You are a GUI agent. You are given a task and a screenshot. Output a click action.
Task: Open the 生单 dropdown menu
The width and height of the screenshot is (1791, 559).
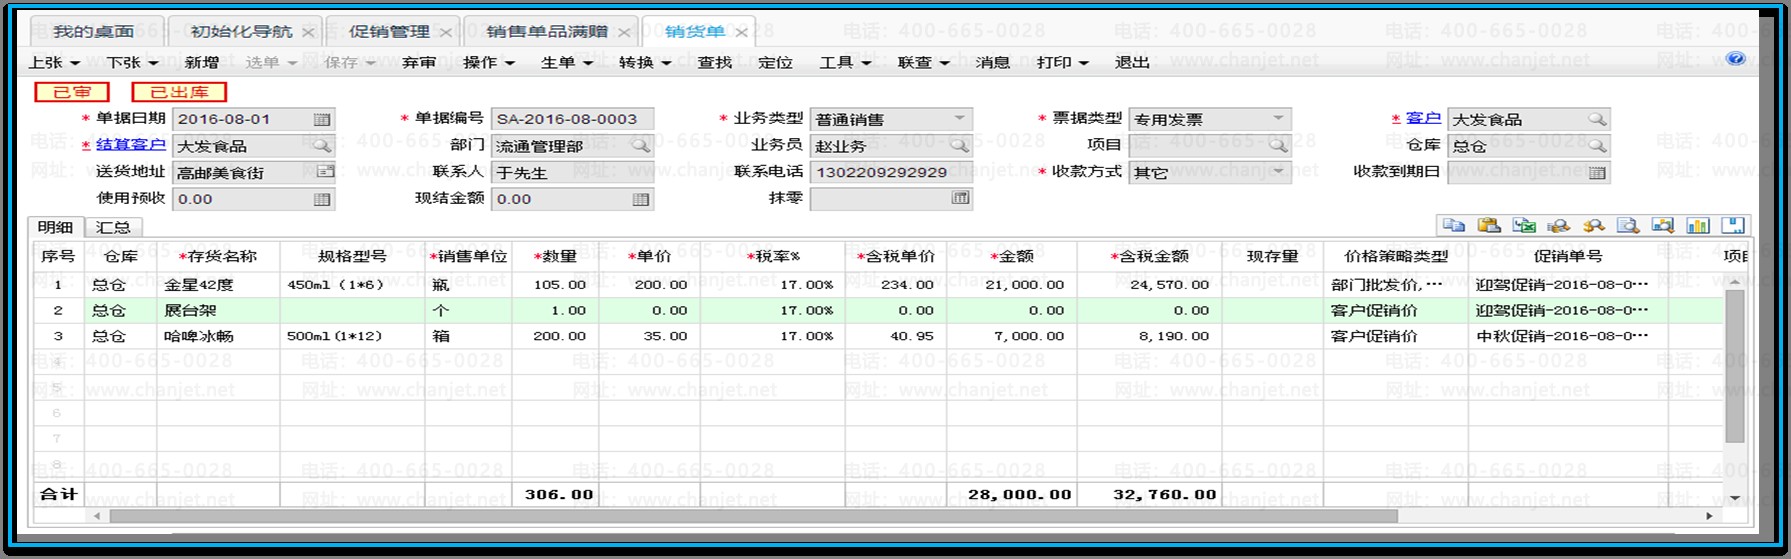[588, 62]
